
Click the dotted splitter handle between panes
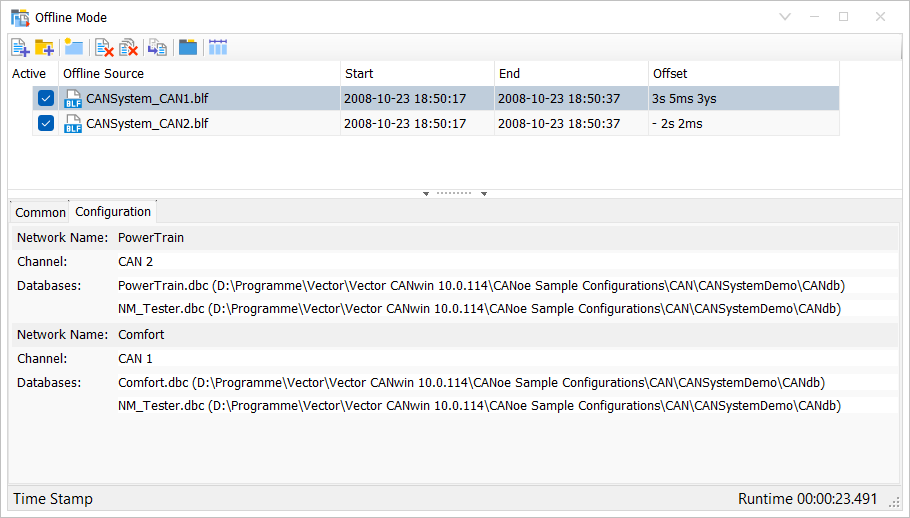point(454,193)
